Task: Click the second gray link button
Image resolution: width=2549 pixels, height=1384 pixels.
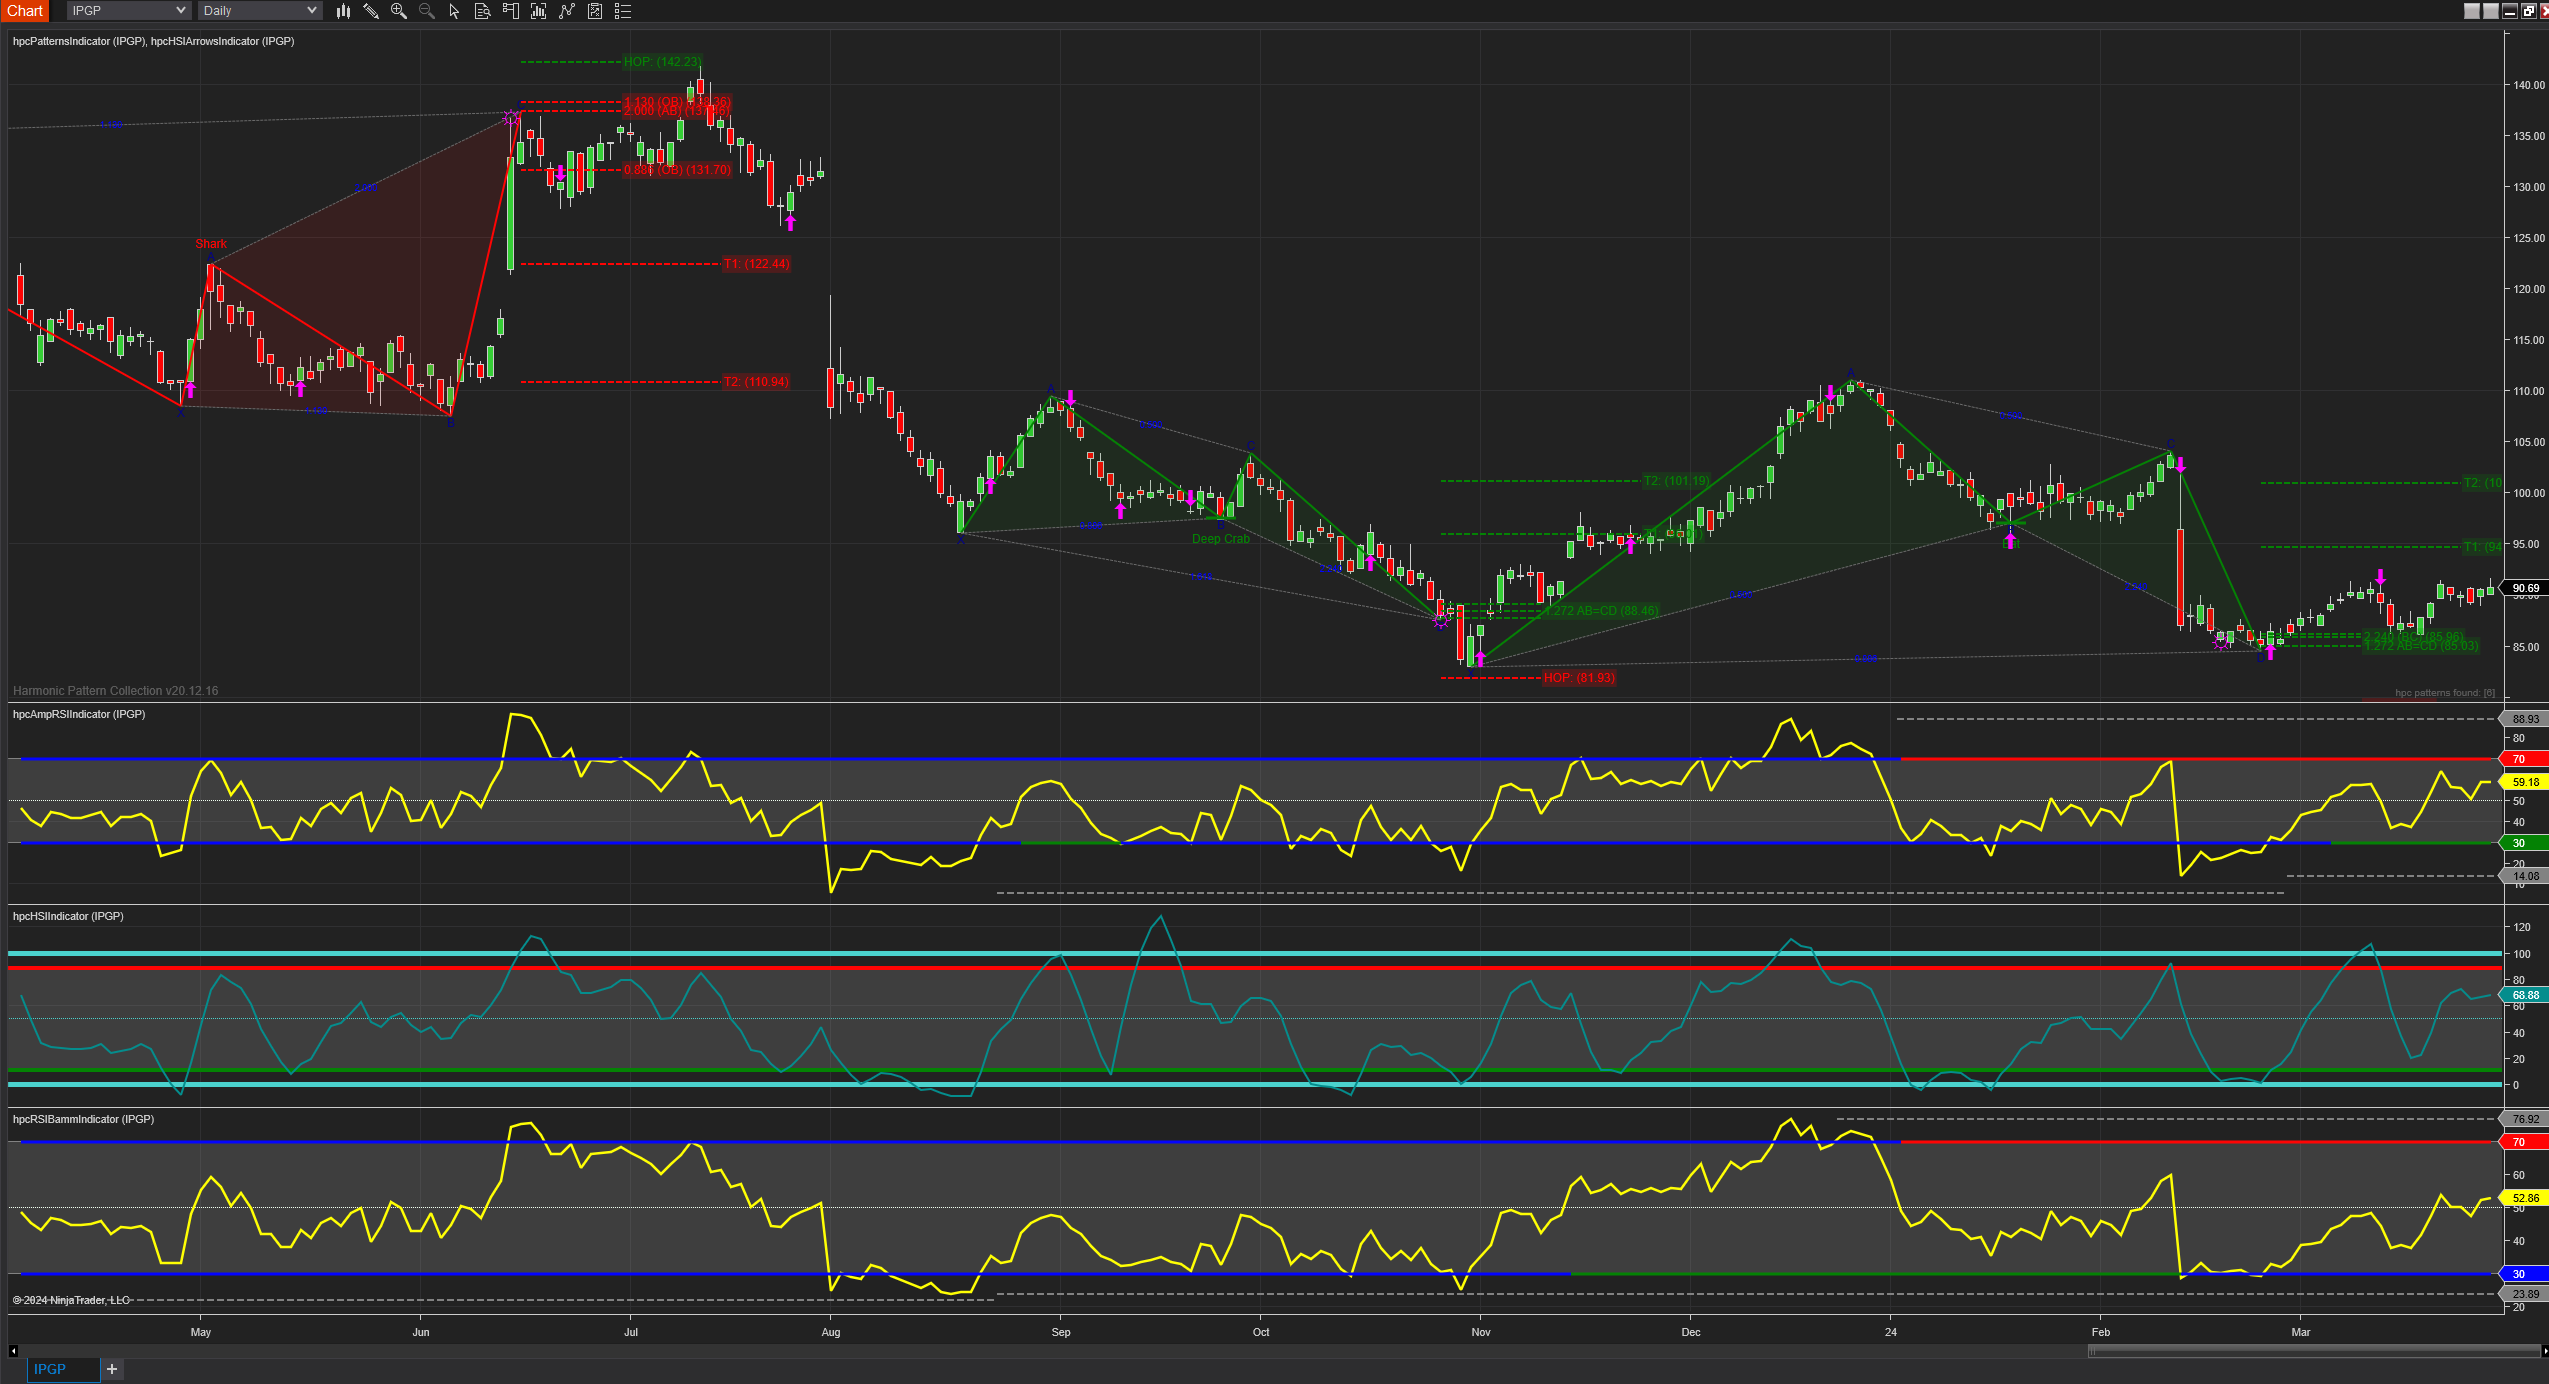Action: 2490,11
